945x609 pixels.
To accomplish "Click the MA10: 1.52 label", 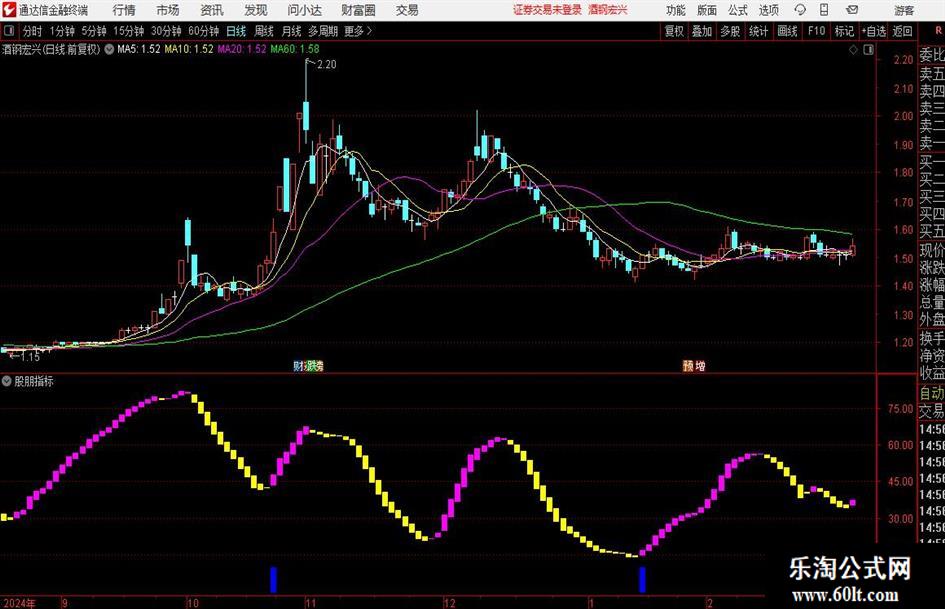I will point(189,49).
